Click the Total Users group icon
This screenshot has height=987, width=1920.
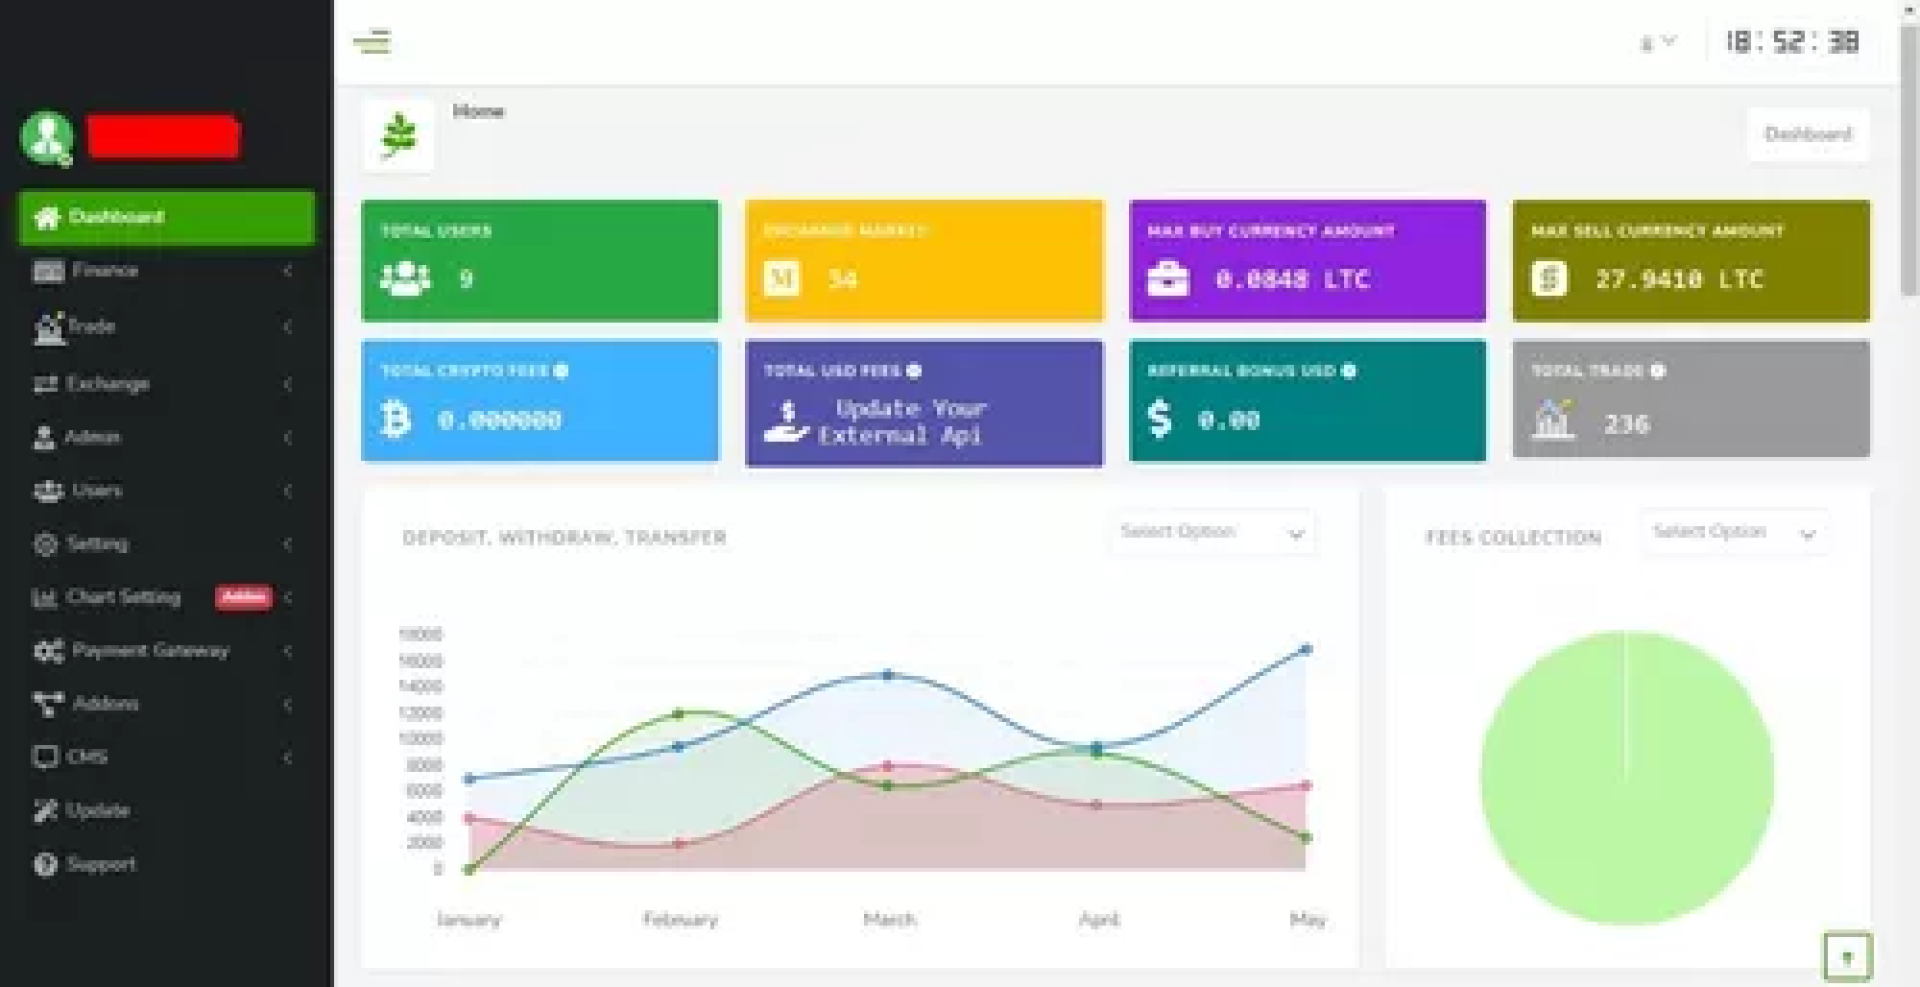click(x=405, y=278)
